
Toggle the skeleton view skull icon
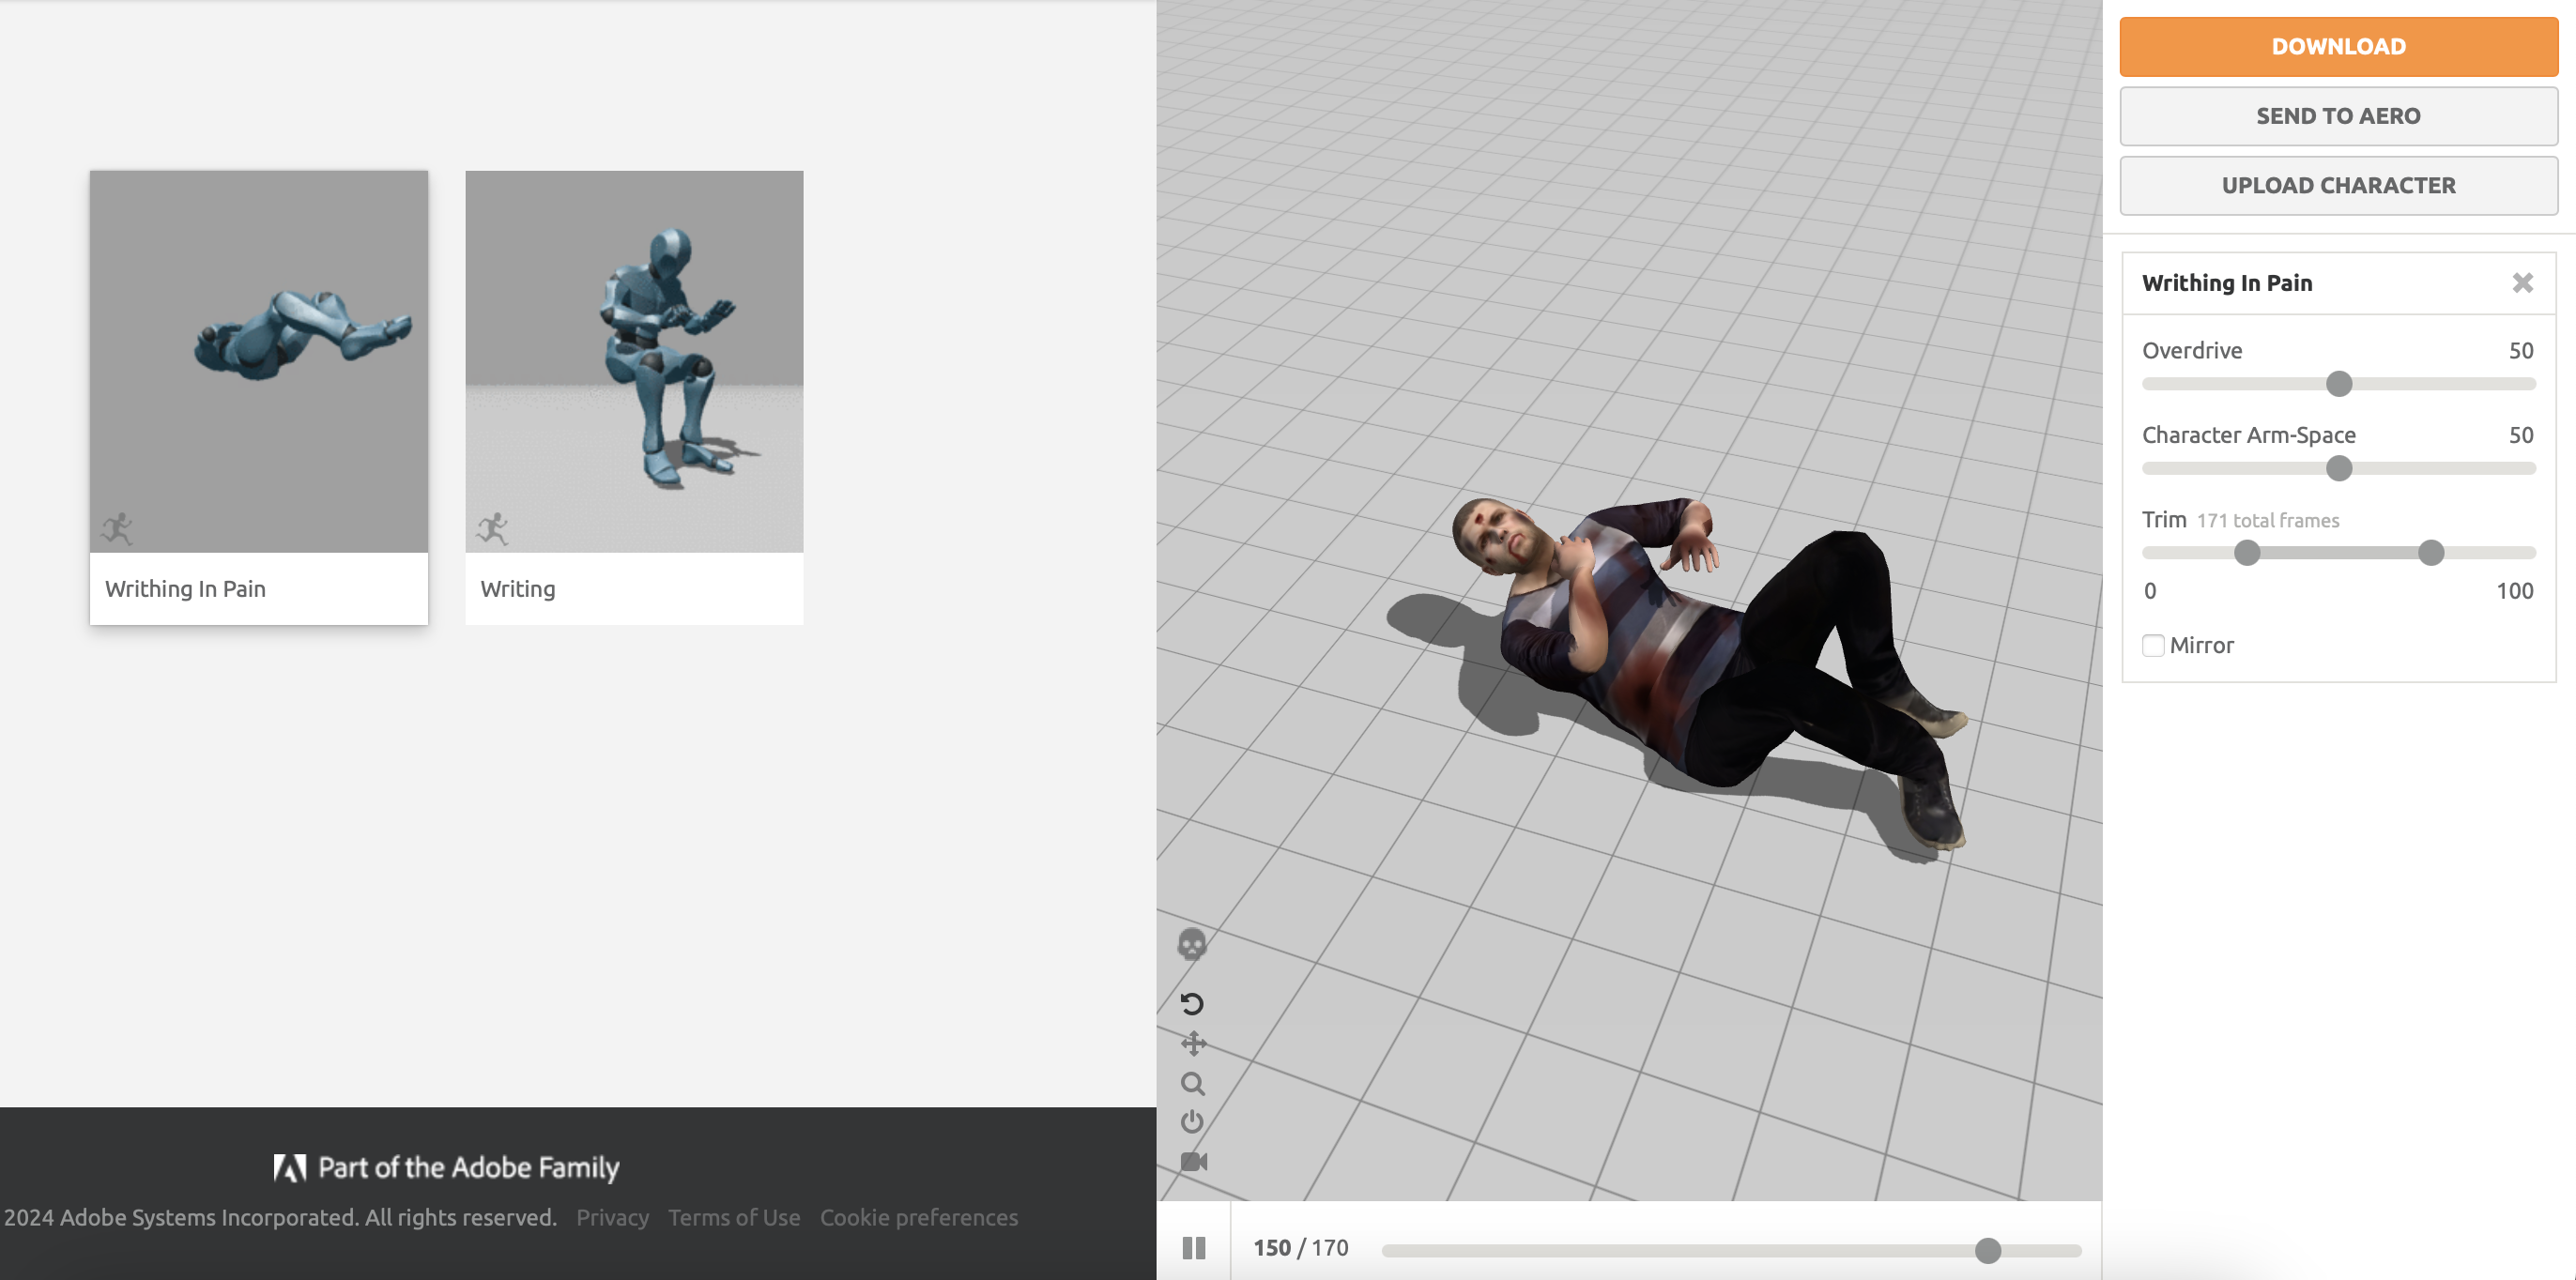(x=1191, y=944)
